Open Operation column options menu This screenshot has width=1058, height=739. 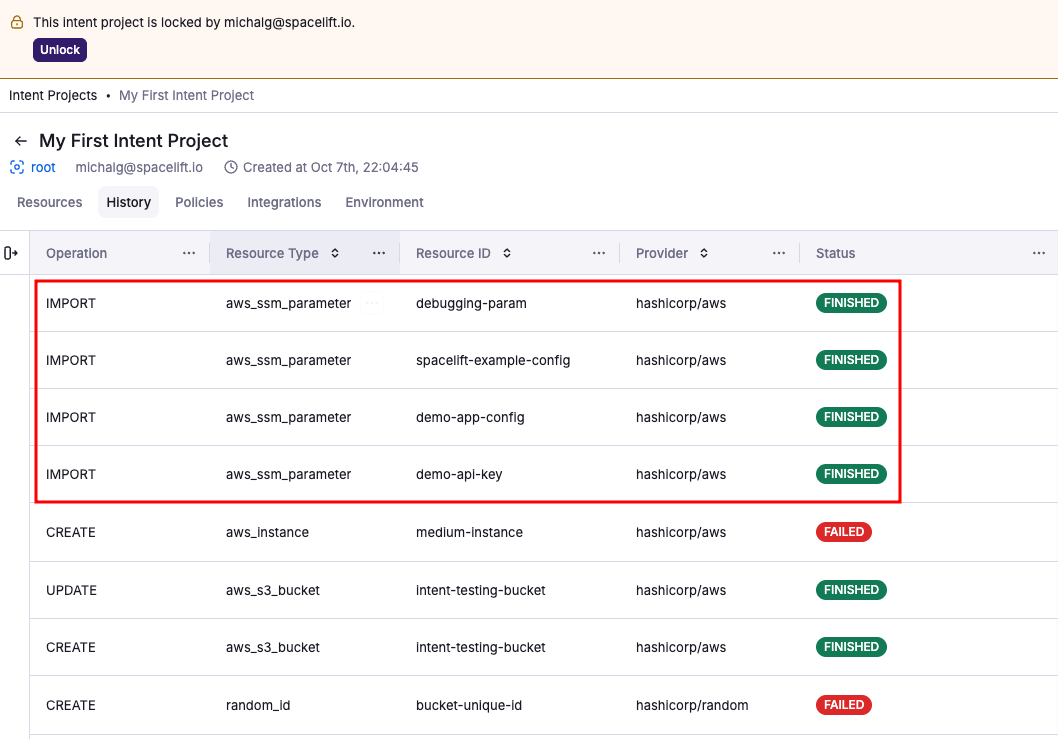click(x=189, y=253)
